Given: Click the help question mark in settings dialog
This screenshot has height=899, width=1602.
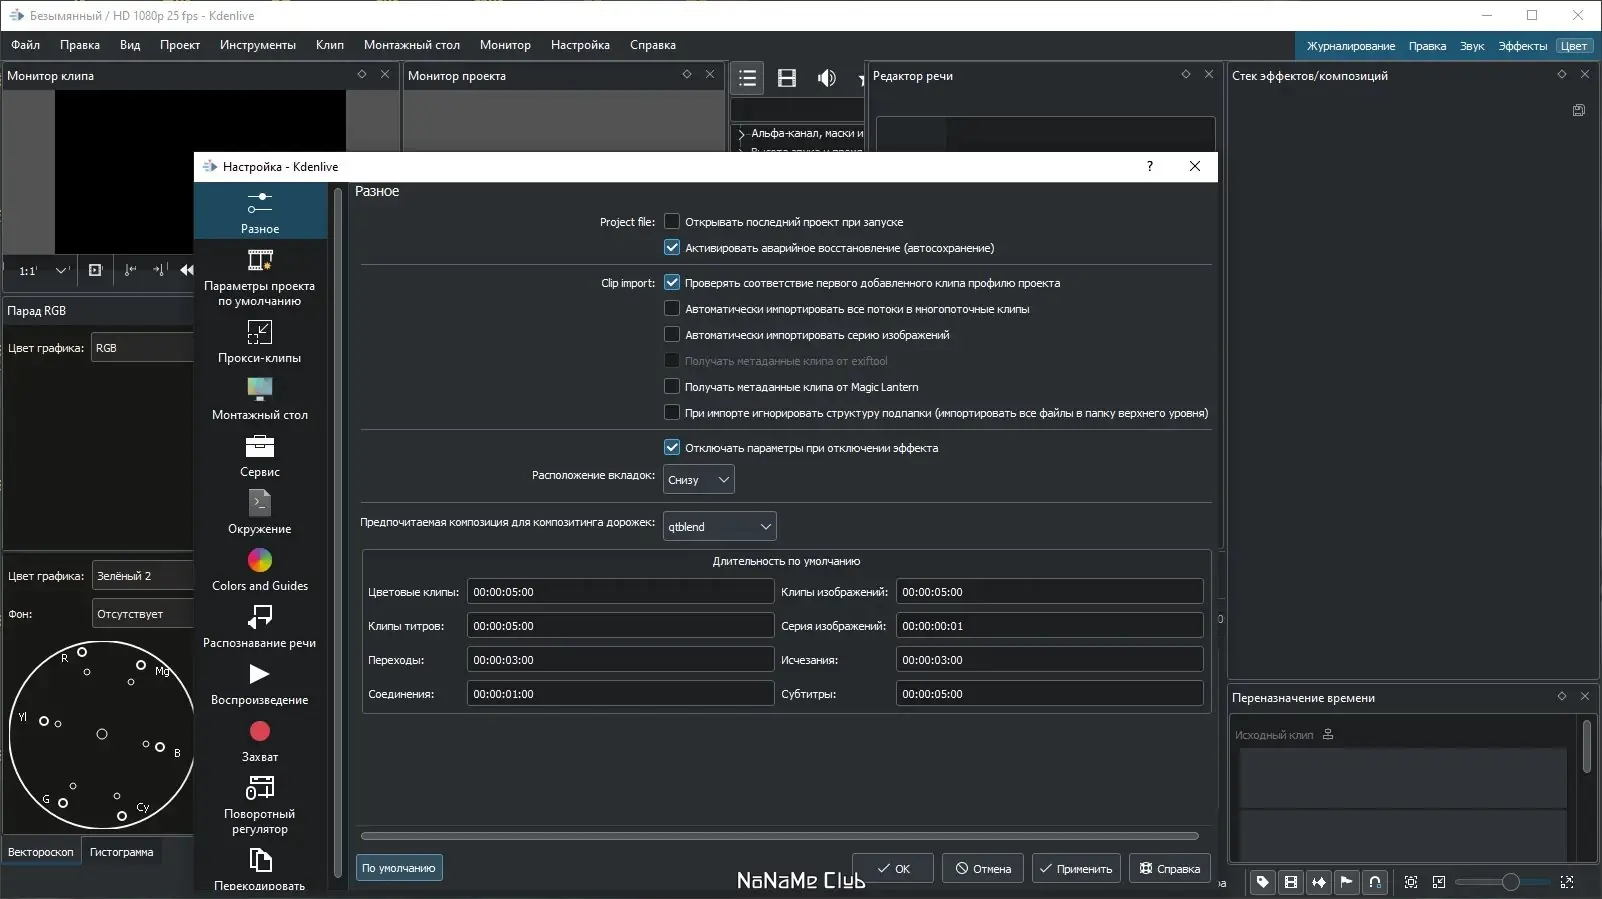Looking at the screenshot, I should (x=1150, y=166).
